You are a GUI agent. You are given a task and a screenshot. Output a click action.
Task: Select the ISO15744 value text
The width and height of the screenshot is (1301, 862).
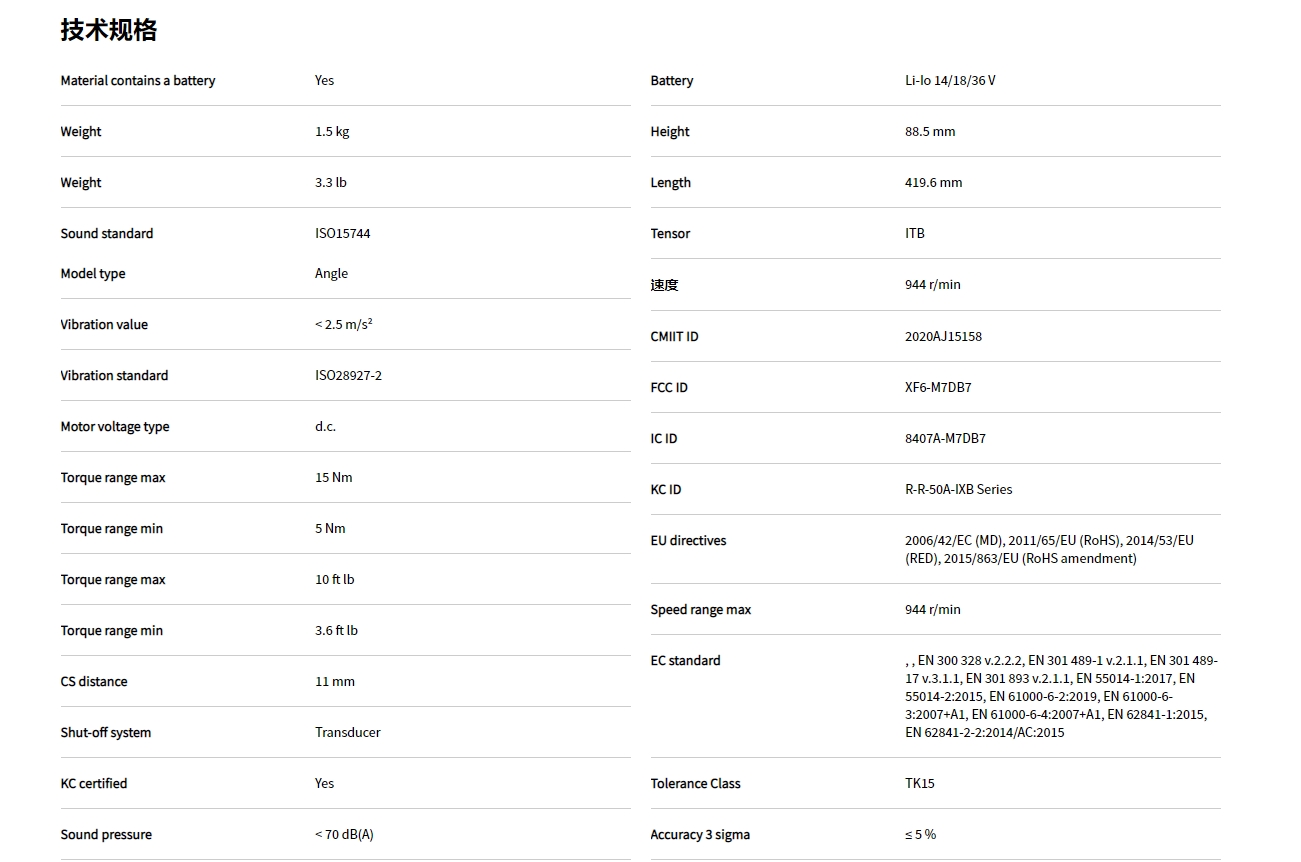[343, 234]
